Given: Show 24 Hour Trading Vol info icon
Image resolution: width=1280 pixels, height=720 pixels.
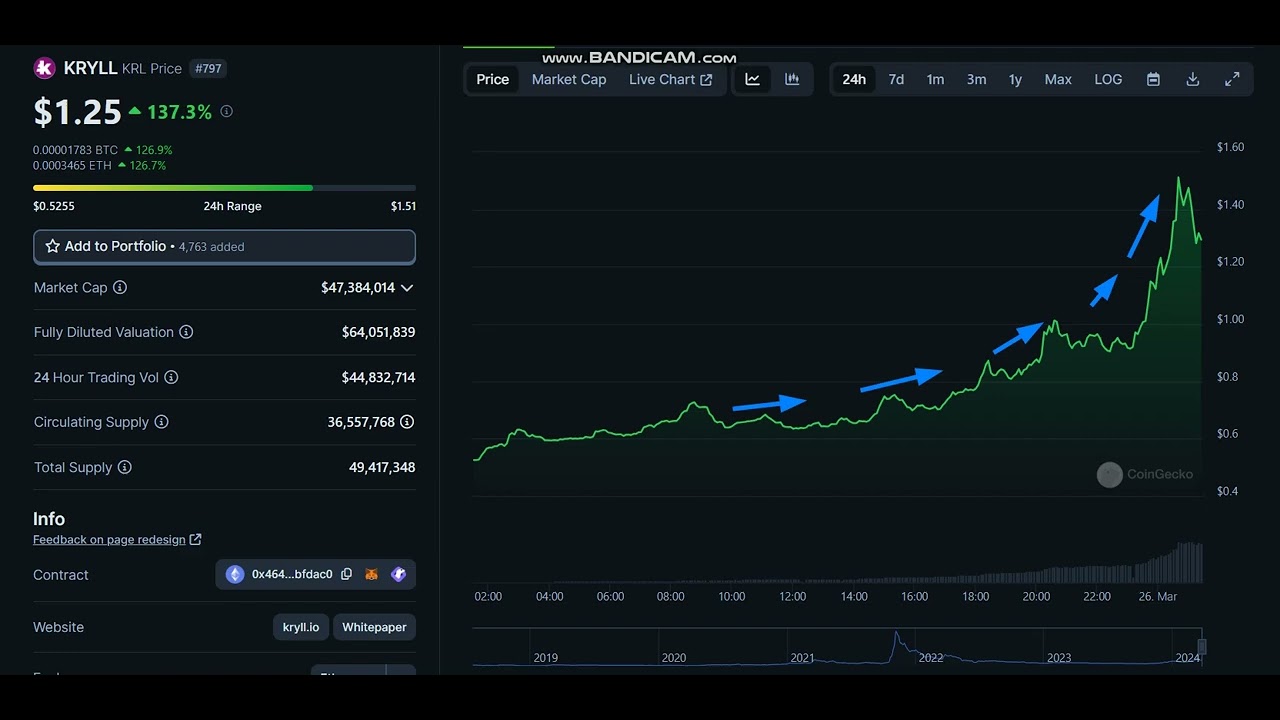Looking at the screenshot, I should click(171, 377).
